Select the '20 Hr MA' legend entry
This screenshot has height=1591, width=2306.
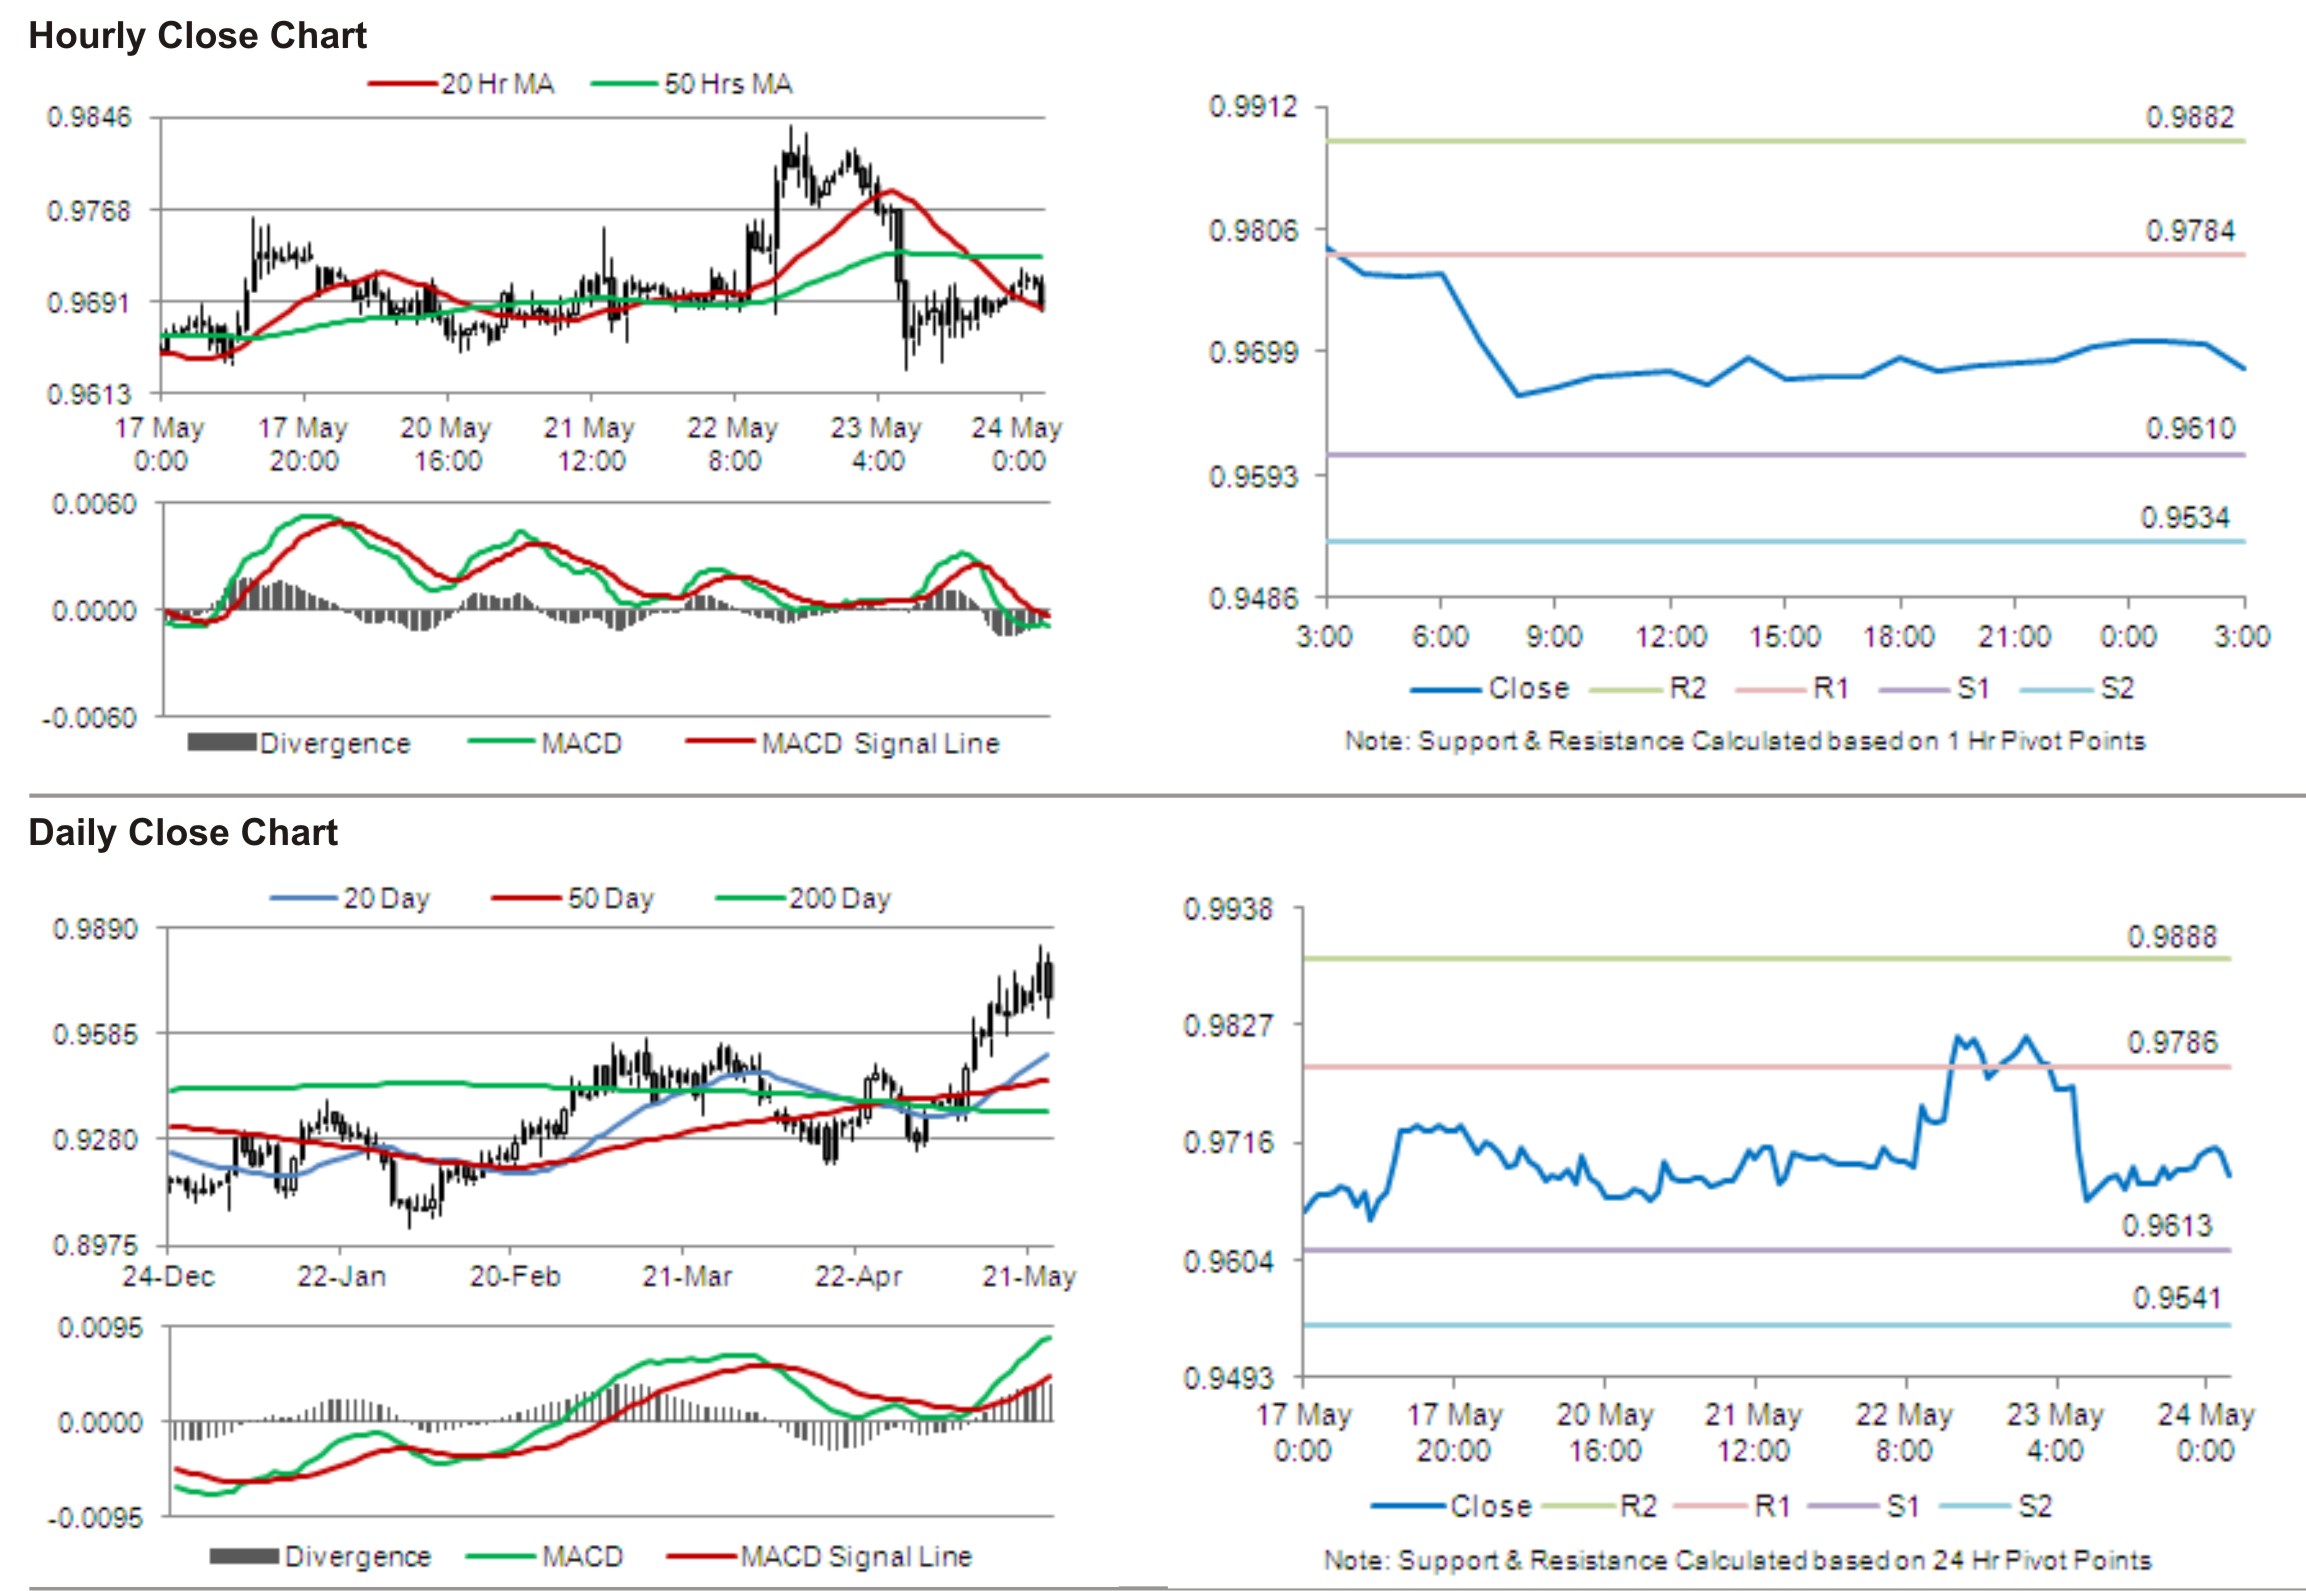click(x=461, y=84)
